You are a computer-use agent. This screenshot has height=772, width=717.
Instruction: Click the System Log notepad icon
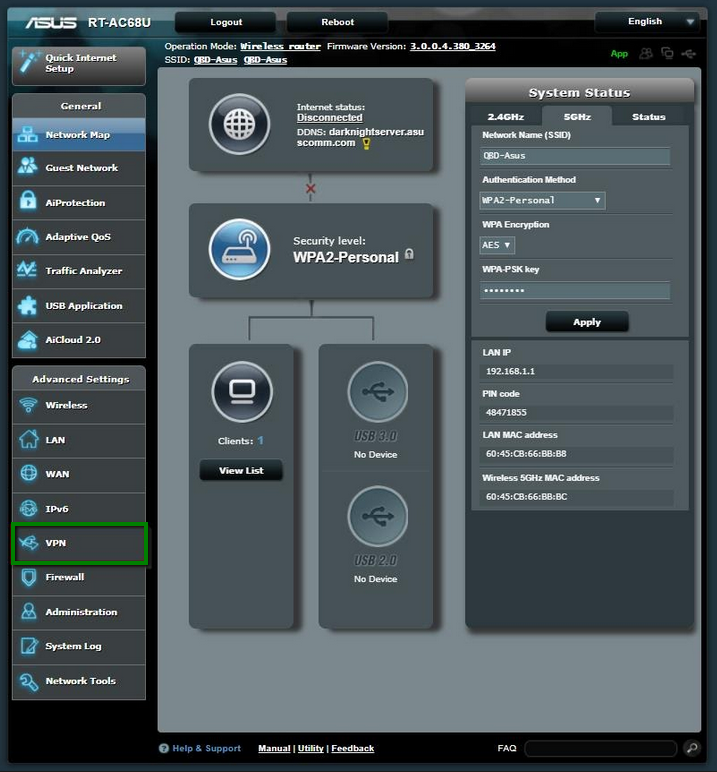(x=29, y=645)
